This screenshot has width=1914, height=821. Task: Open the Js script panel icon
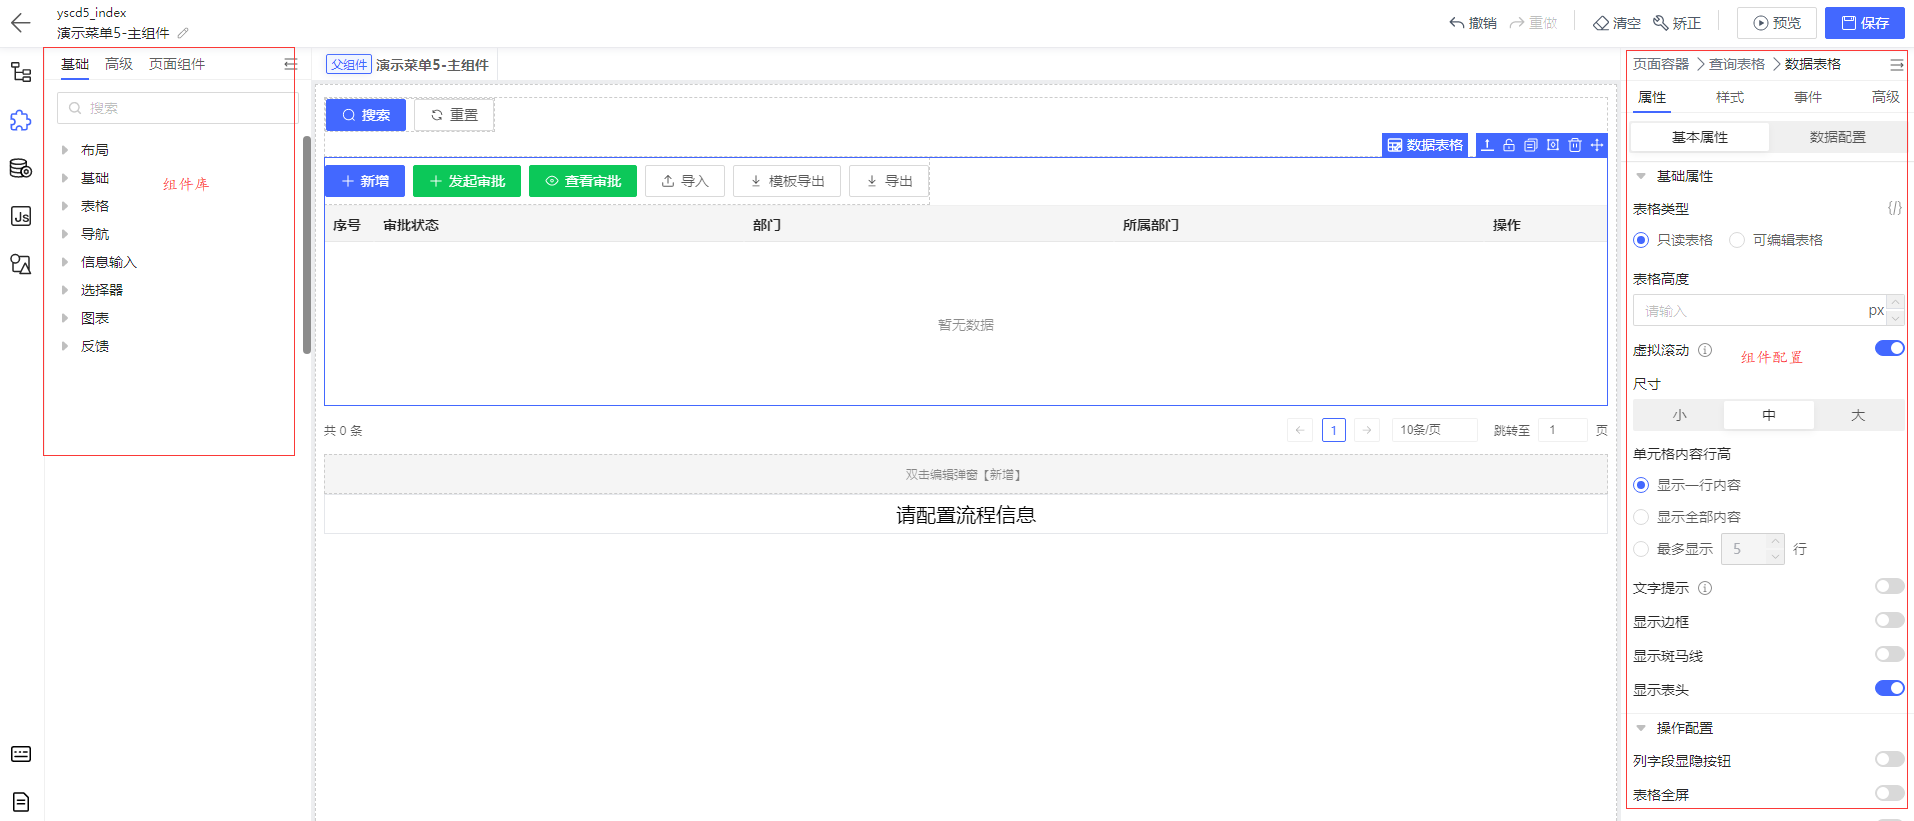coord(21,216)
